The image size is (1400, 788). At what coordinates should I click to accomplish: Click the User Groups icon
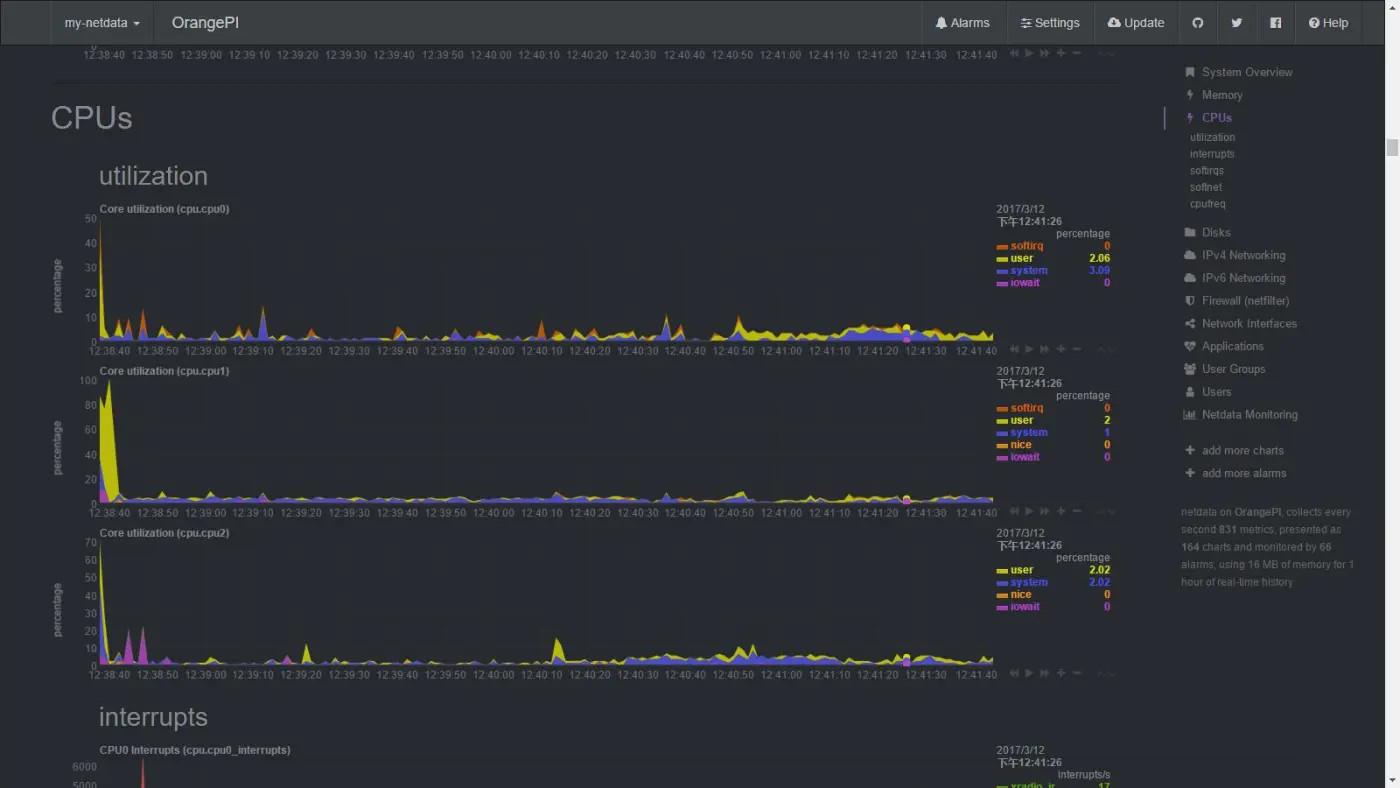(1190, 369)
